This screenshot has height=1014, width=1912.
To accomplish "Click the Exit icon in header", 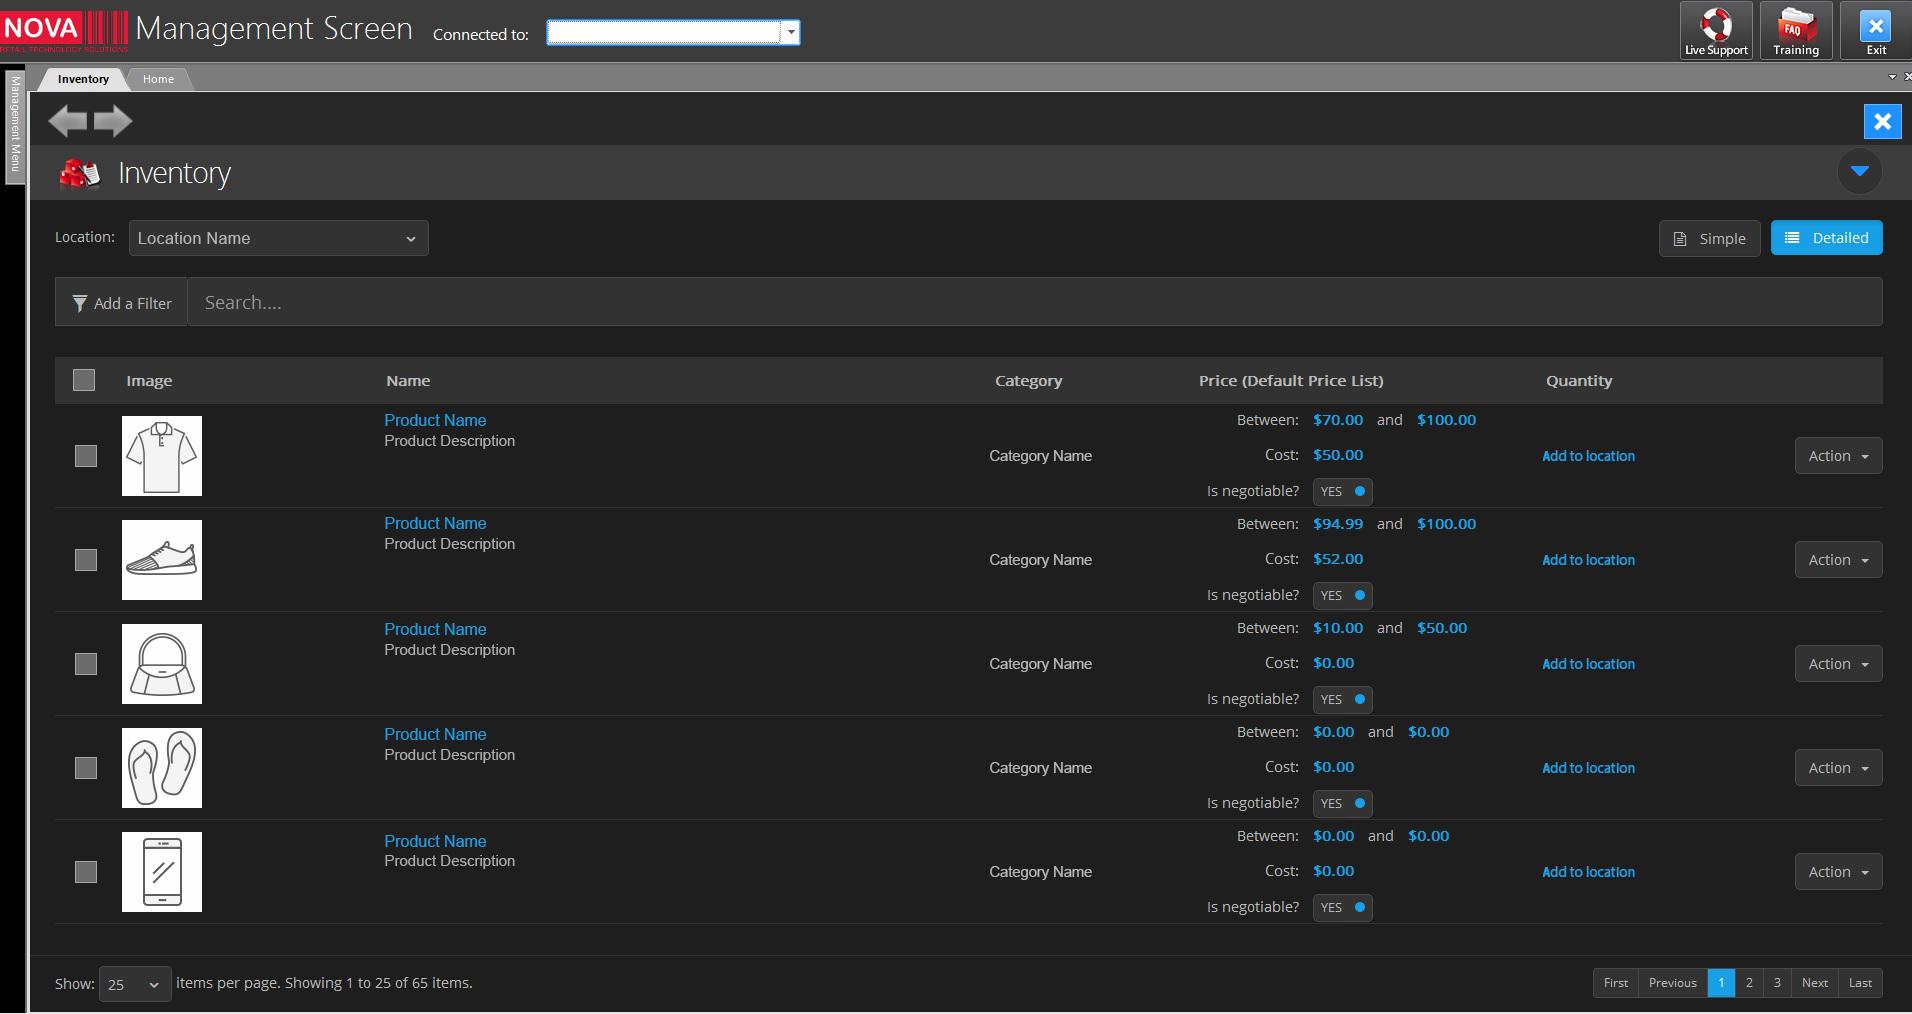I will click(1875, 27).
